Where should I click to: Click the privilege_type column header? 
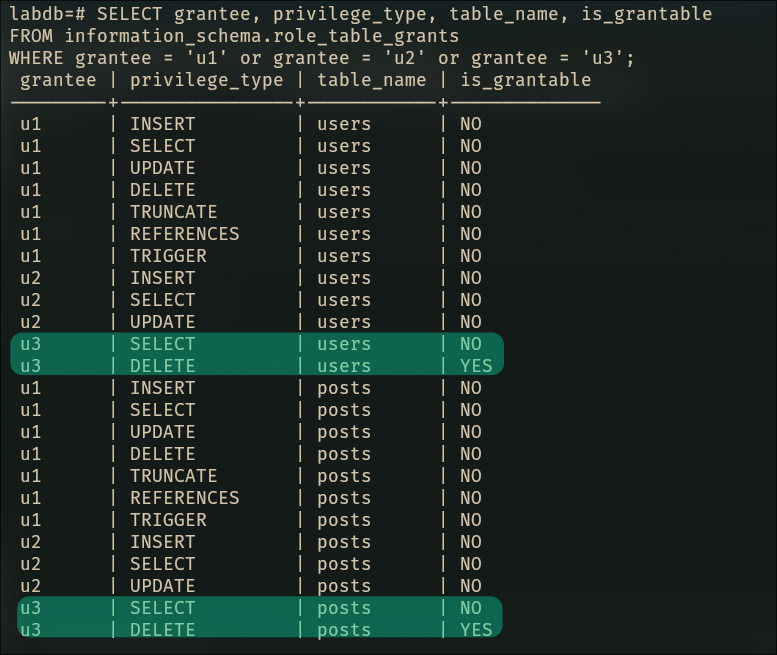[x=207, y=80]
